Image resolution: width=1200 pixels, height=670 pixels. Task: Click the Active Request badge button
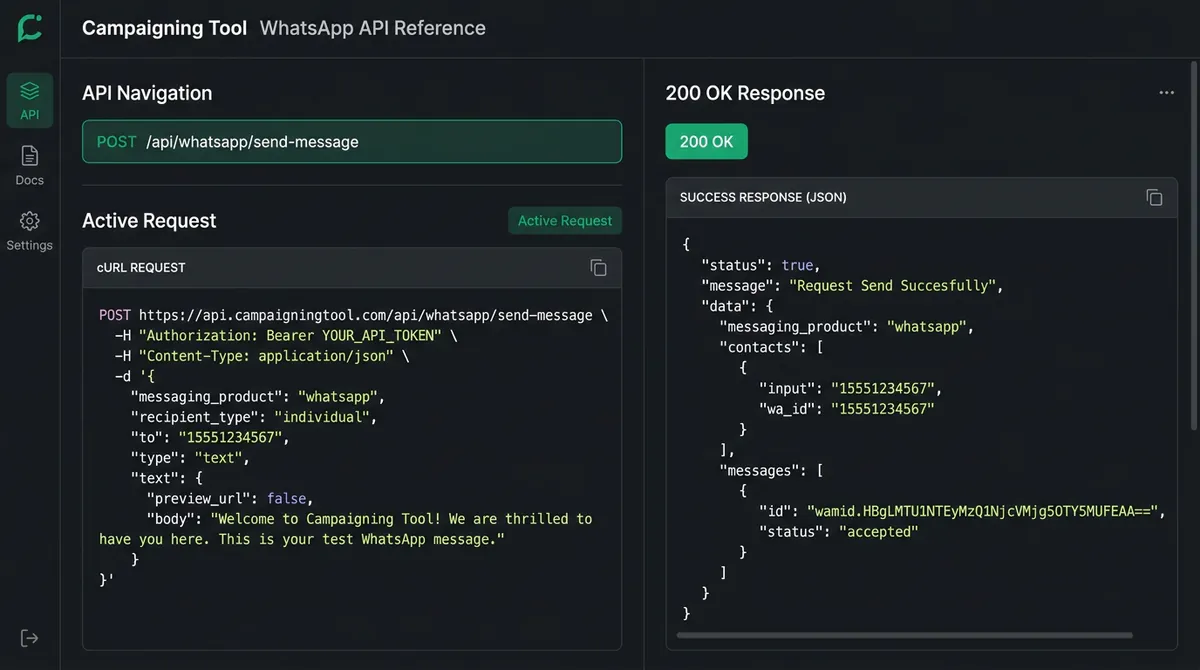[565, 221]
